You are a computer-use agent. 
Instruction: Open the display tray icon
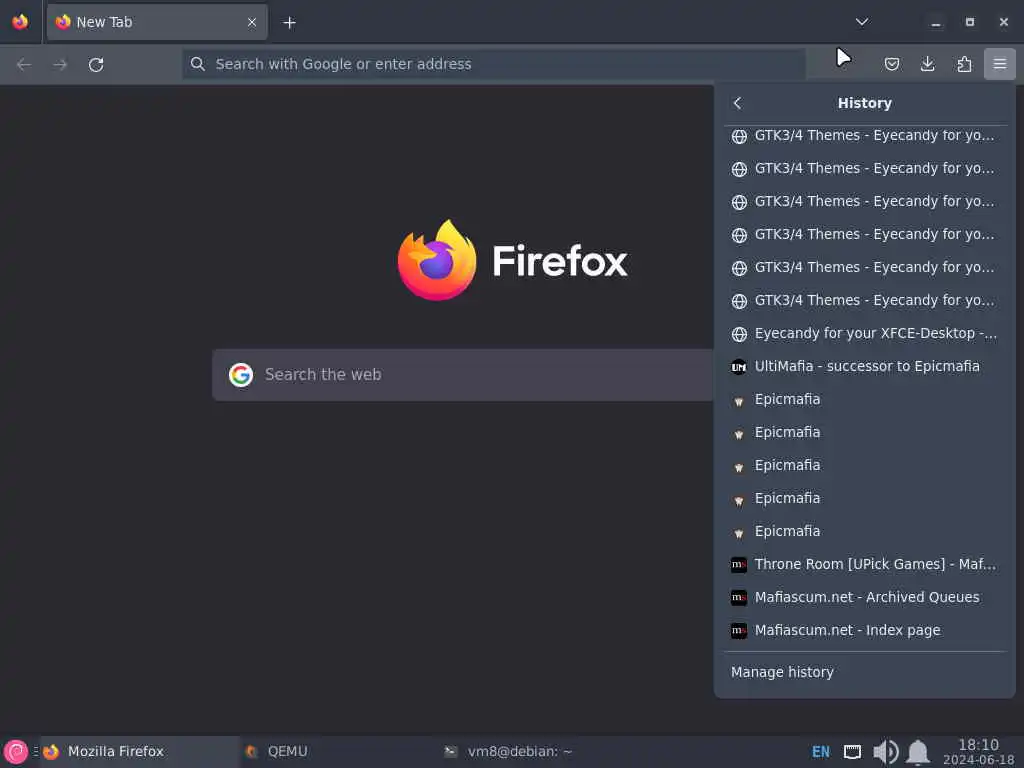852,752
